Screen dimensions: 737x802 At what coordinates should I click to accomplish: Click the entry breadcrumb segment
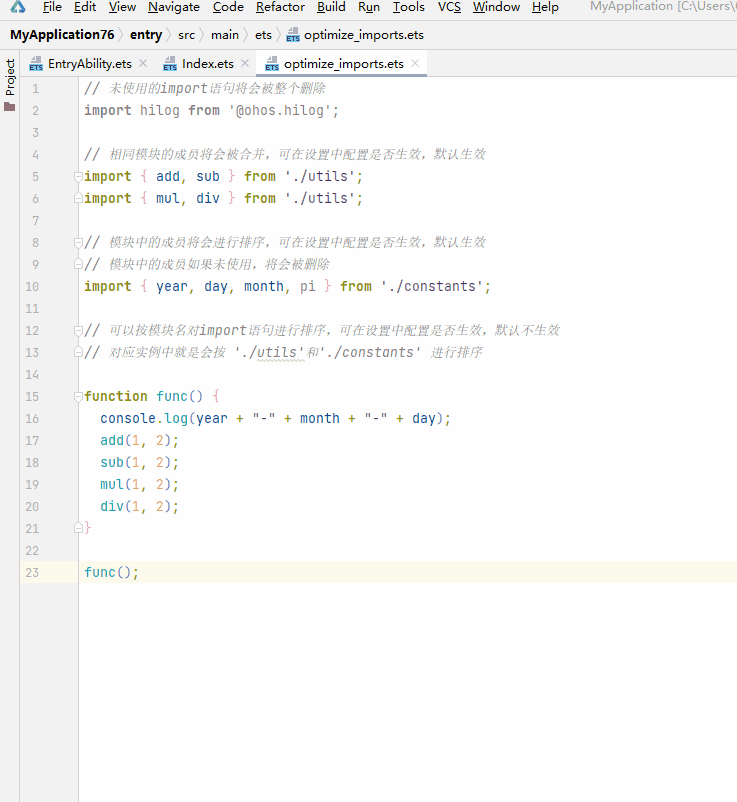pos(146,35)
